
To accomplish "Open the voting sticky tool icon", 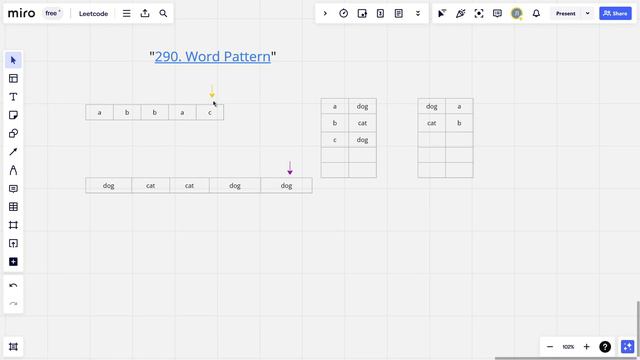I will [x=362, y=13].
